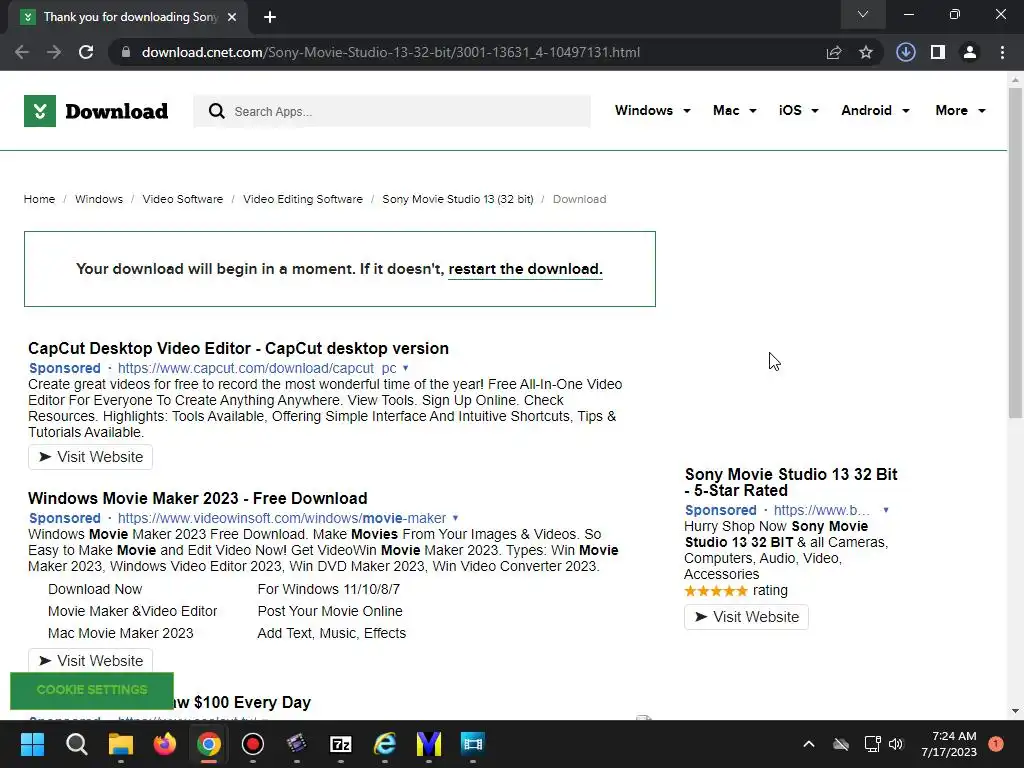The width and height of the screenshot is (1024, 768).
Task: Go back with the browser back arrow
Action: (x=22, y=52)
